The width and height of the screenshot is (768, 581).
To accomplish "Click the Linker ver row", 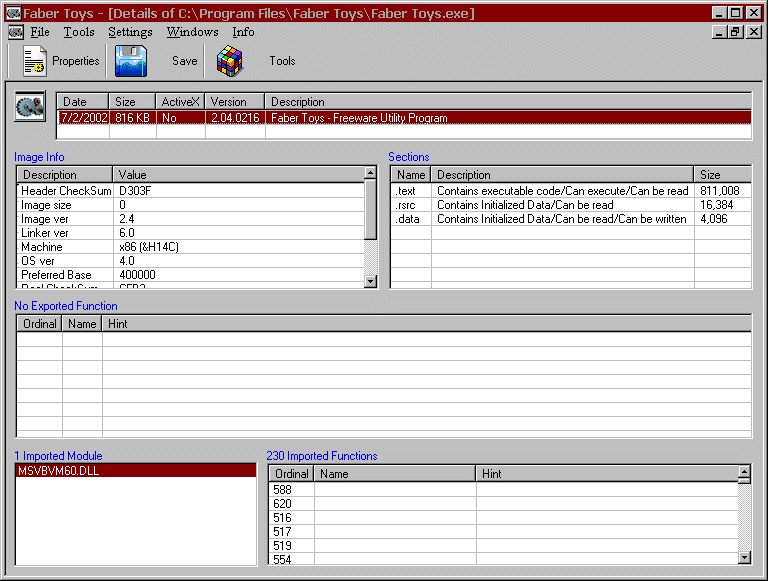I will [191, 233].
